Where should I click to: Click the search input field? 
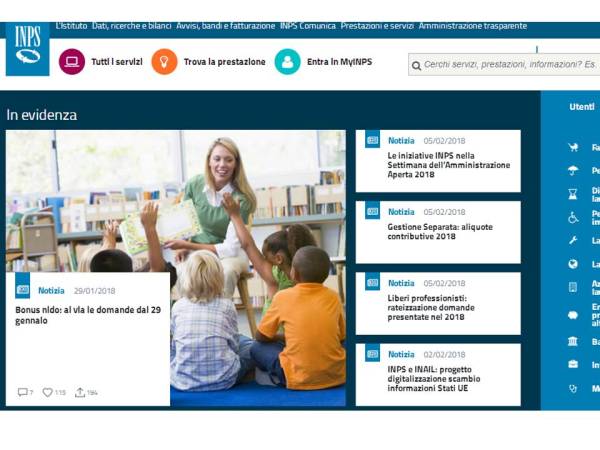click(510, 65)
